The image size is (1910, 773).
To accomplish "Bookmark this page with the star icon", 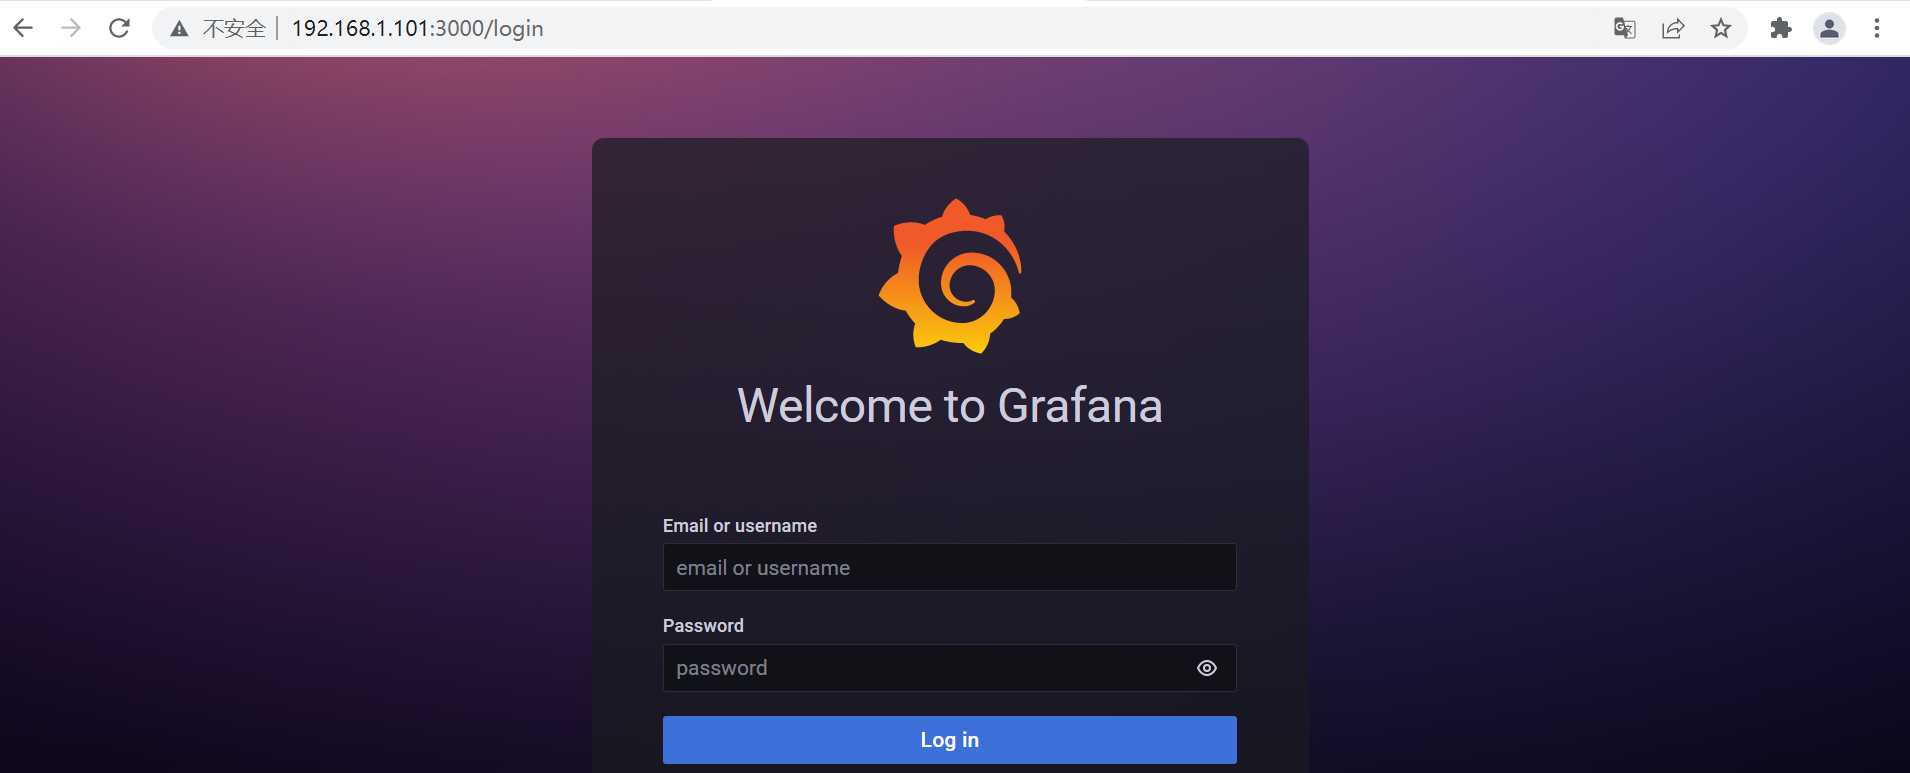I will click(x=1721, y=28).
